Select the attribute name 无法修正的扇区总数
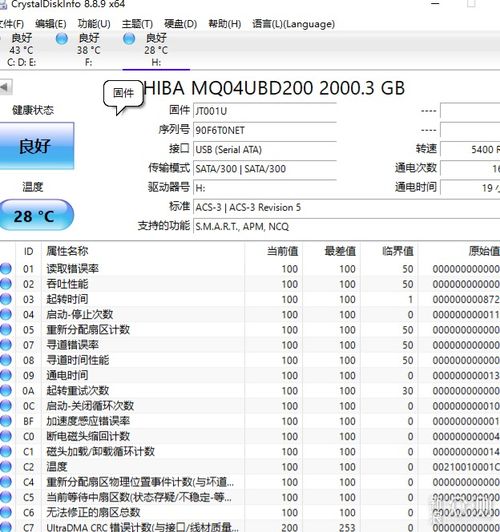Image resolution: width=500 pixels, height=532 pixels. coord(93,512)
